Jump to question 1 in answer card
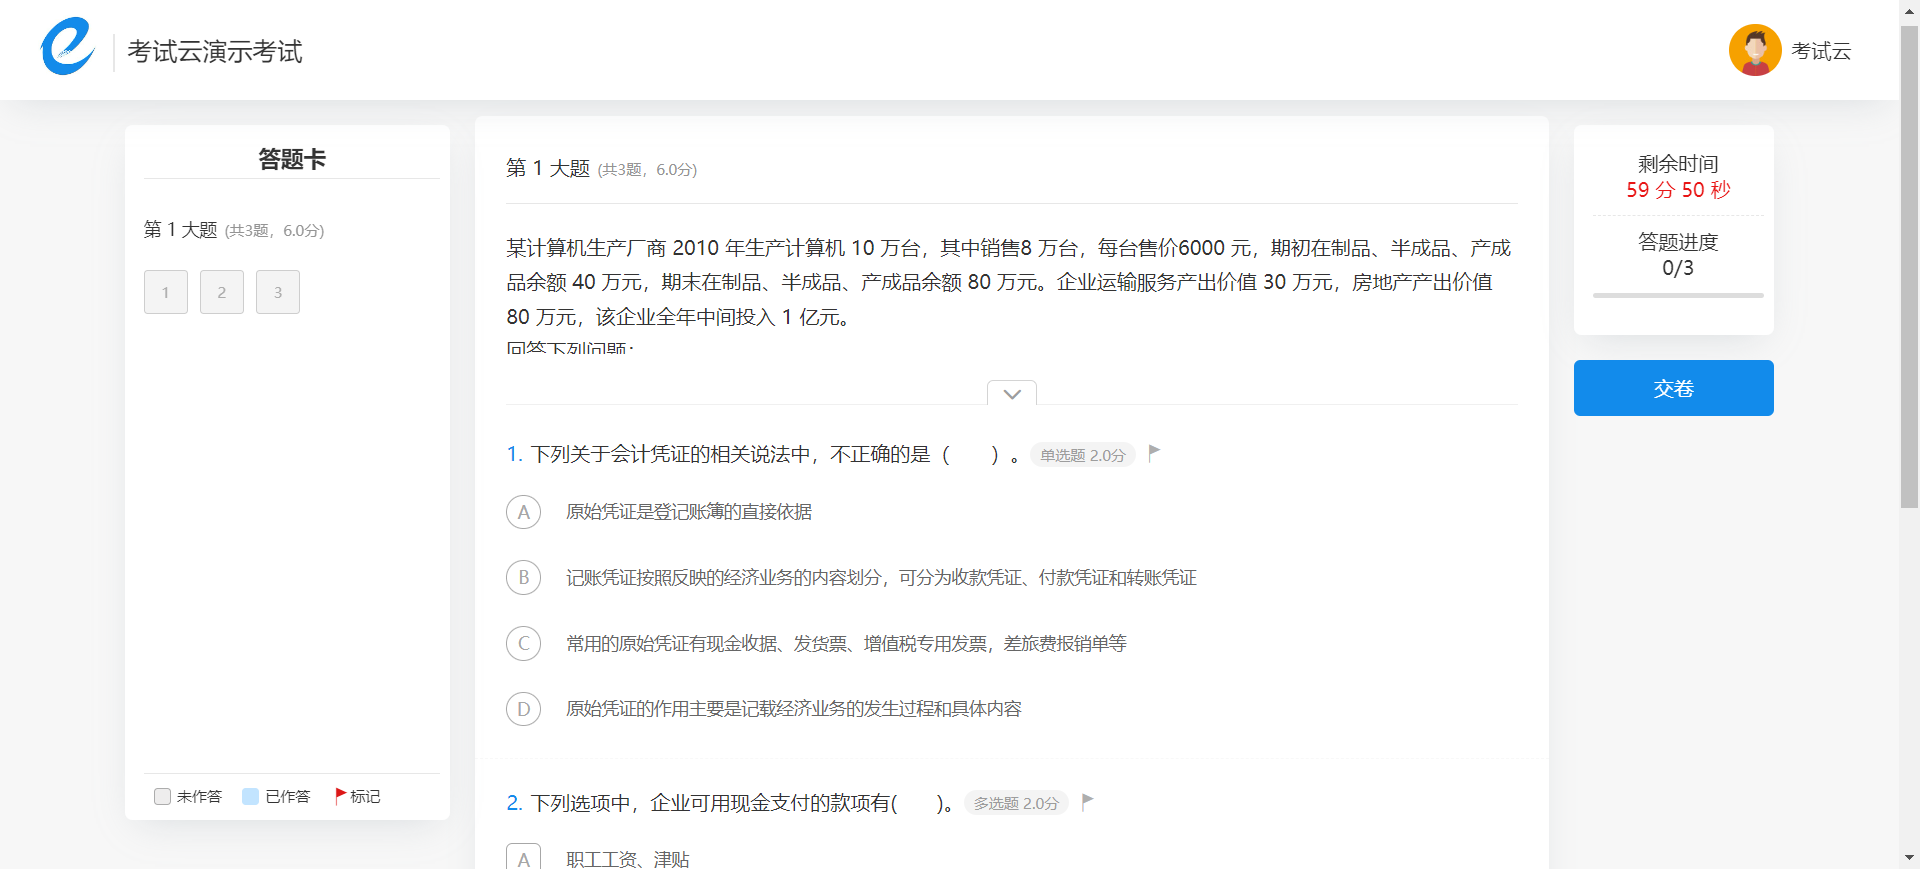The width and height of the screenshot is (1920, 869). 166,292
